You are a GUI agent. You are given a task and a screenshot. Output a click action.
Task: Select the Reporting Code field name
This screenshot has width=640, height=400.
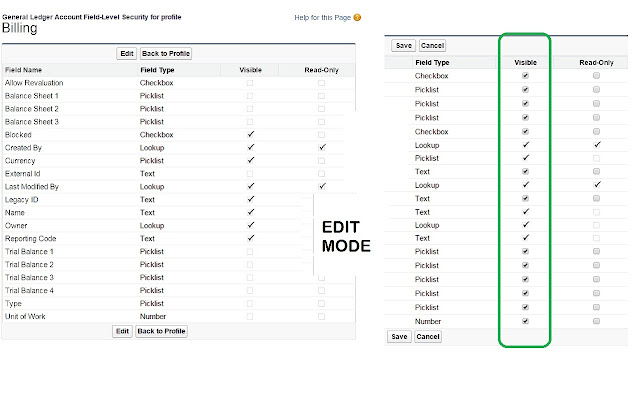coord(31,239)
